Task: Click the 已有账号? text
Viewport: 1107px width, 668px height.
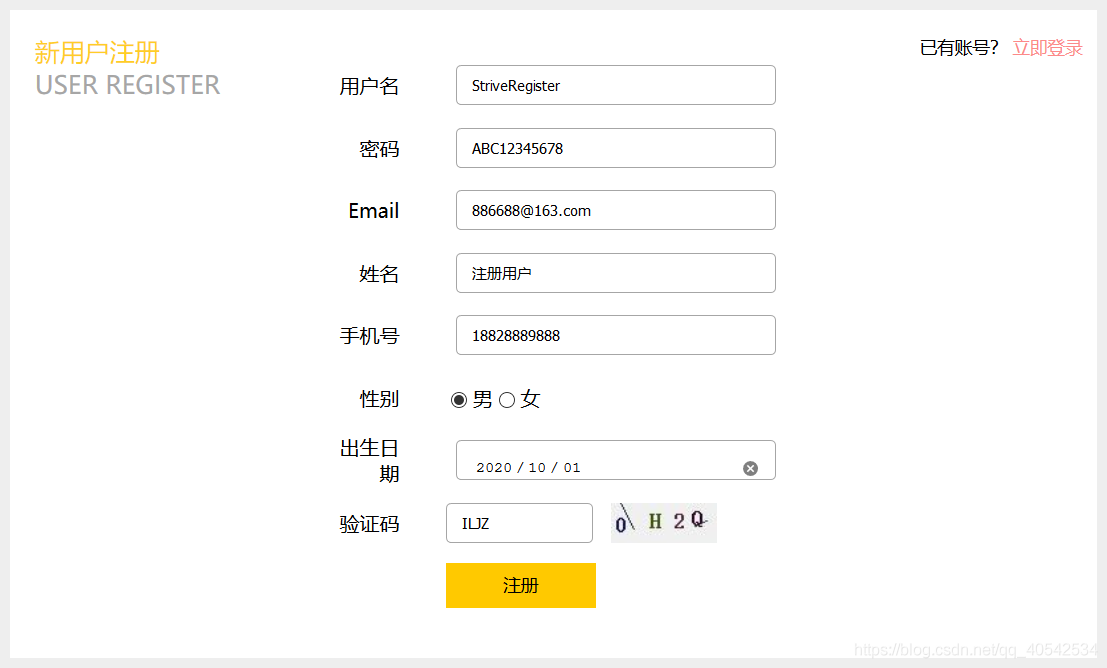Action: click(x=959, y=48)
